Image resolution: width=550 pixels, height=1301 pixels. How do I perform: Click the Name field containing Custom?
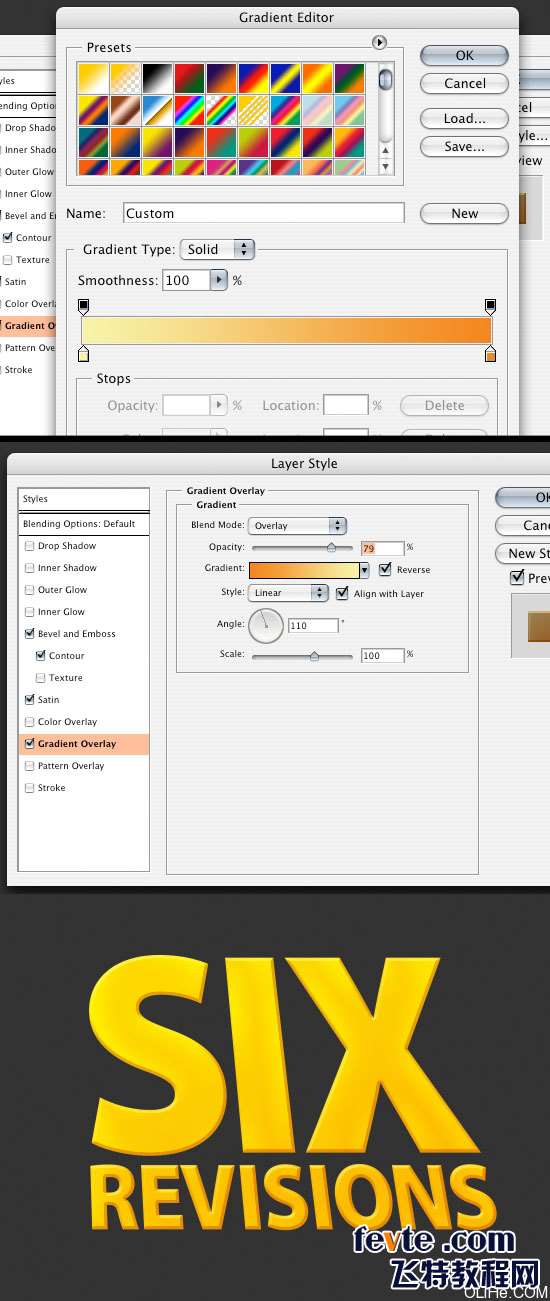coord(264,213)
